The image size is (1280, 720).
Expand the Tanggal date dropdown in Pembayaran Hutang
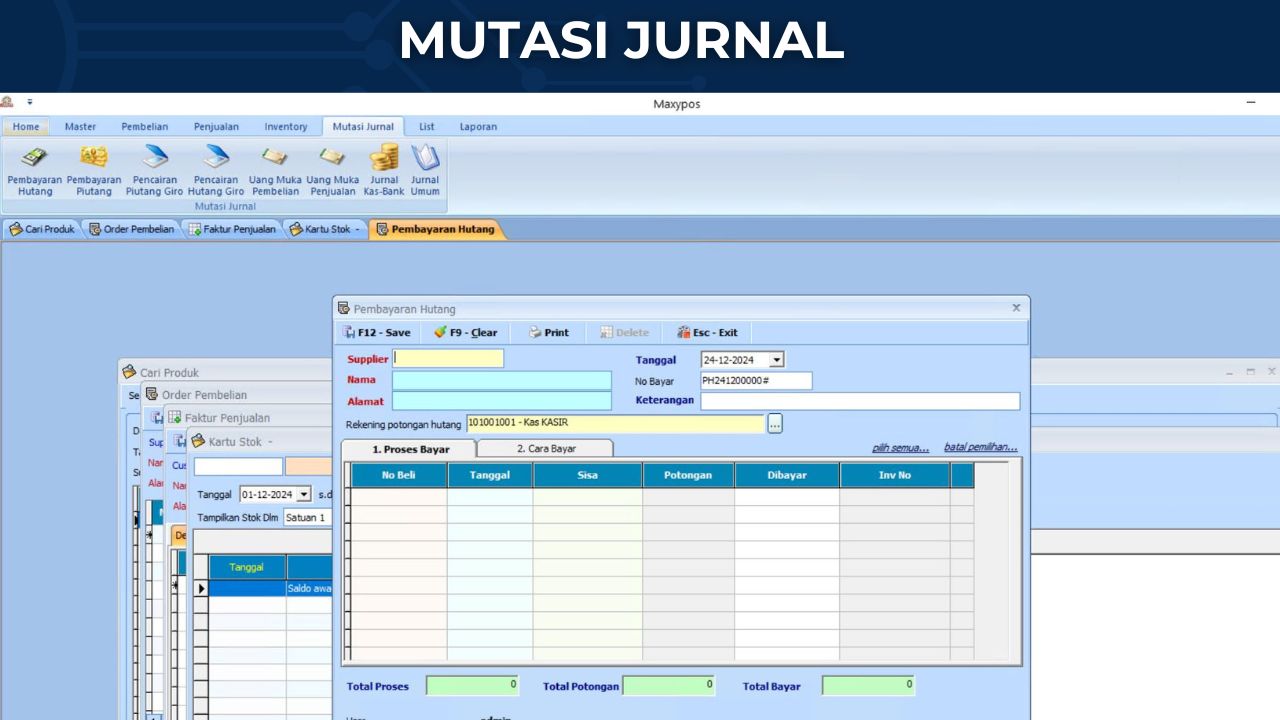click(x=776, y=360)
